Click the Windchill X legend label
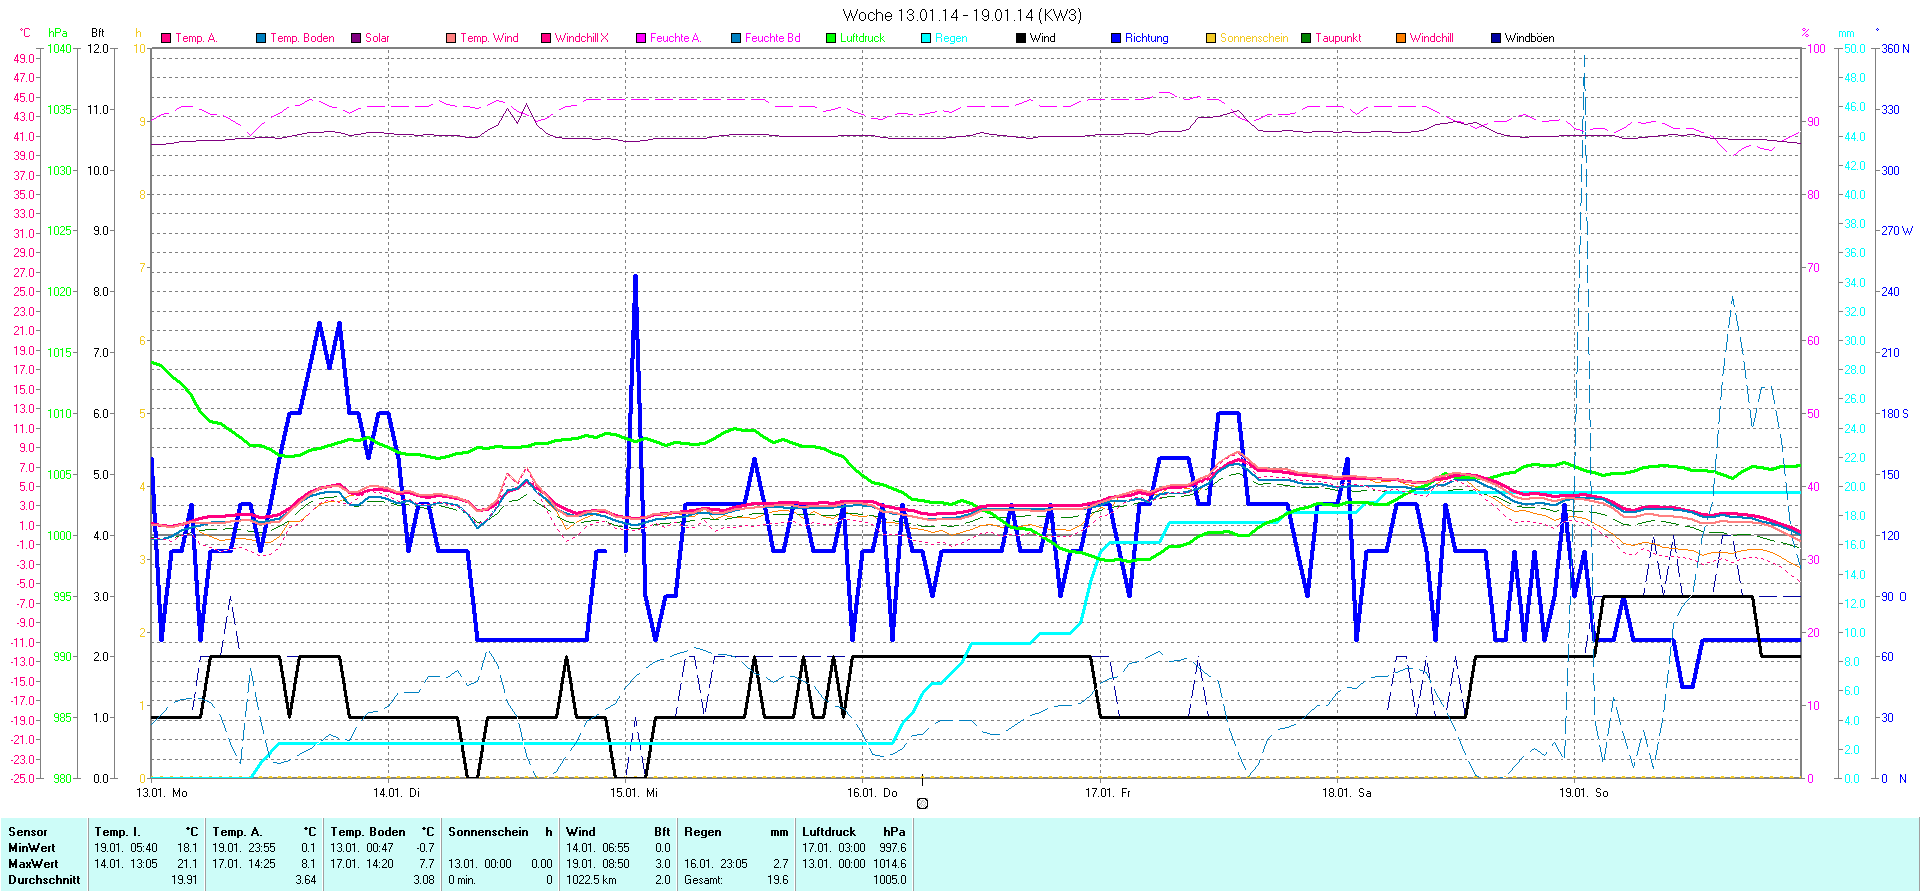The width and height of the screenshot is (1920, 891). [581, 38]
